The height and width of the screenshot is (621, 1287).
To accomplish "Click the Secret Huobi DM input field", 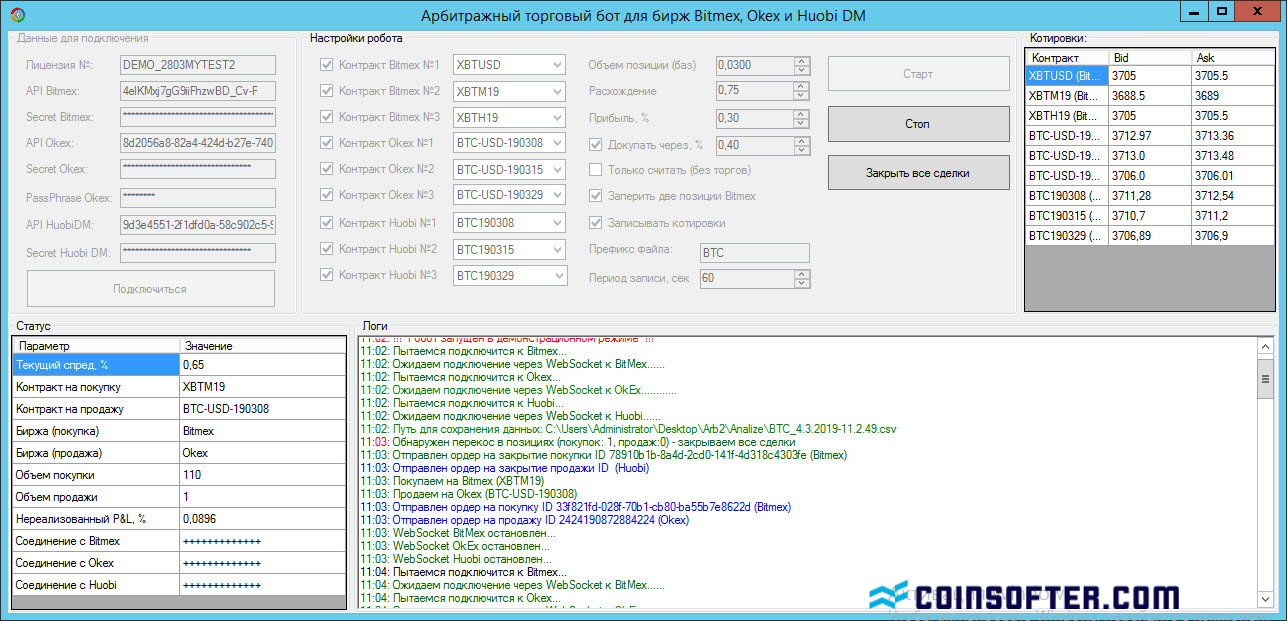I will click(197, 251).
